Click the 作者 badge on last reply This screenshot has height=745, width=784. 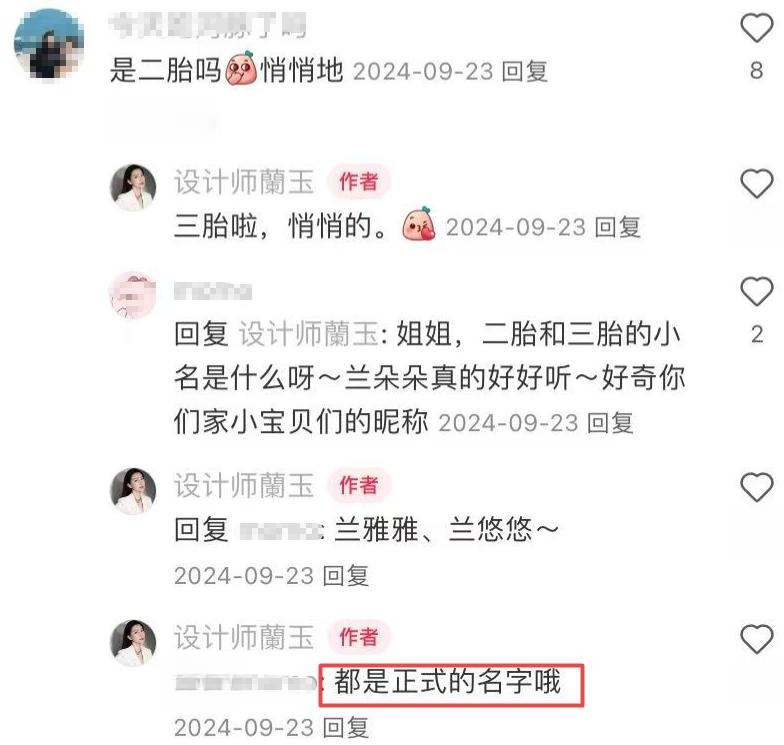pos(358,637)
